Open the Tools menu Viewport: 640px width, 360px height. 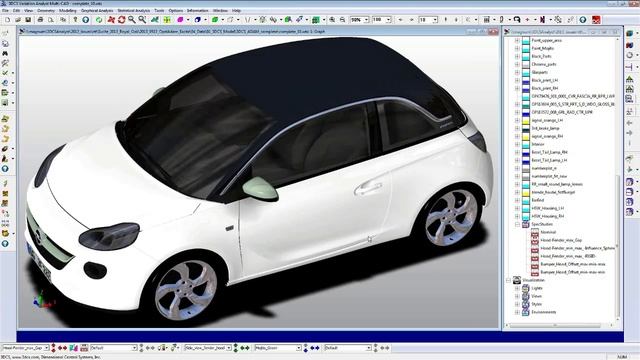click(x=159, y=11)
